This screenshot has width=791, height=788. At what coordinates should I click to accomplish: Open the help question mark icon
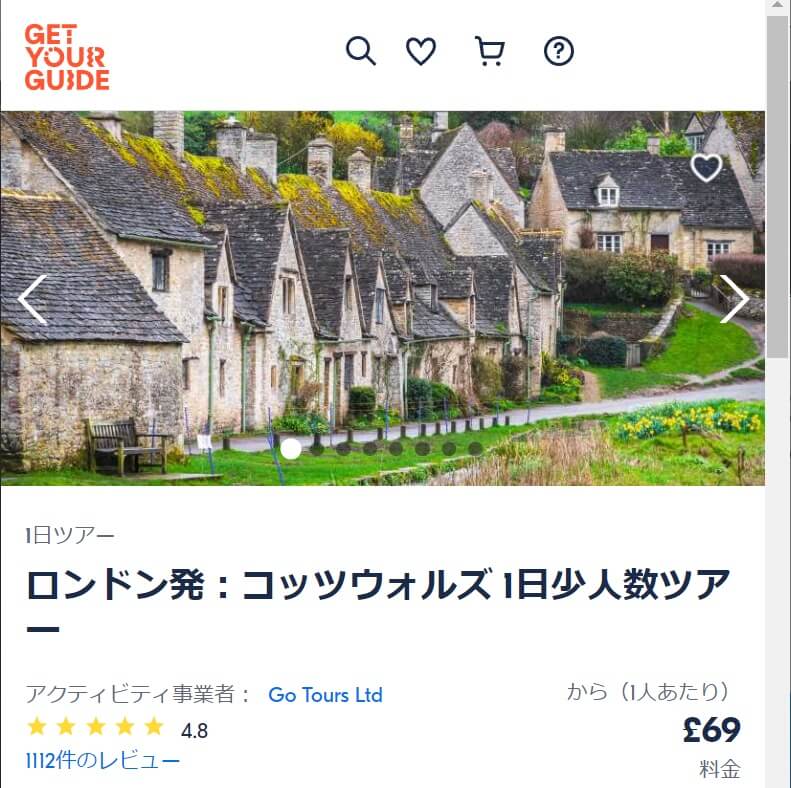point(558,51)
